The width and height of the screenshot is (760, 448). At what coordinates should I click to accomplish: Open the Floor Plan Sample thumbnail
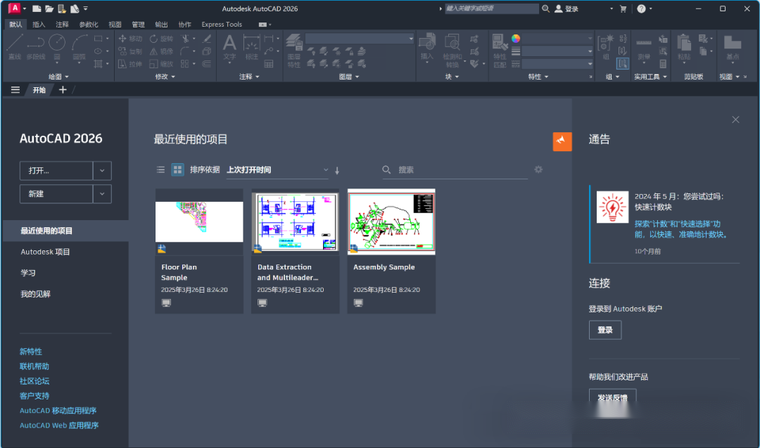tap(199, 222)
